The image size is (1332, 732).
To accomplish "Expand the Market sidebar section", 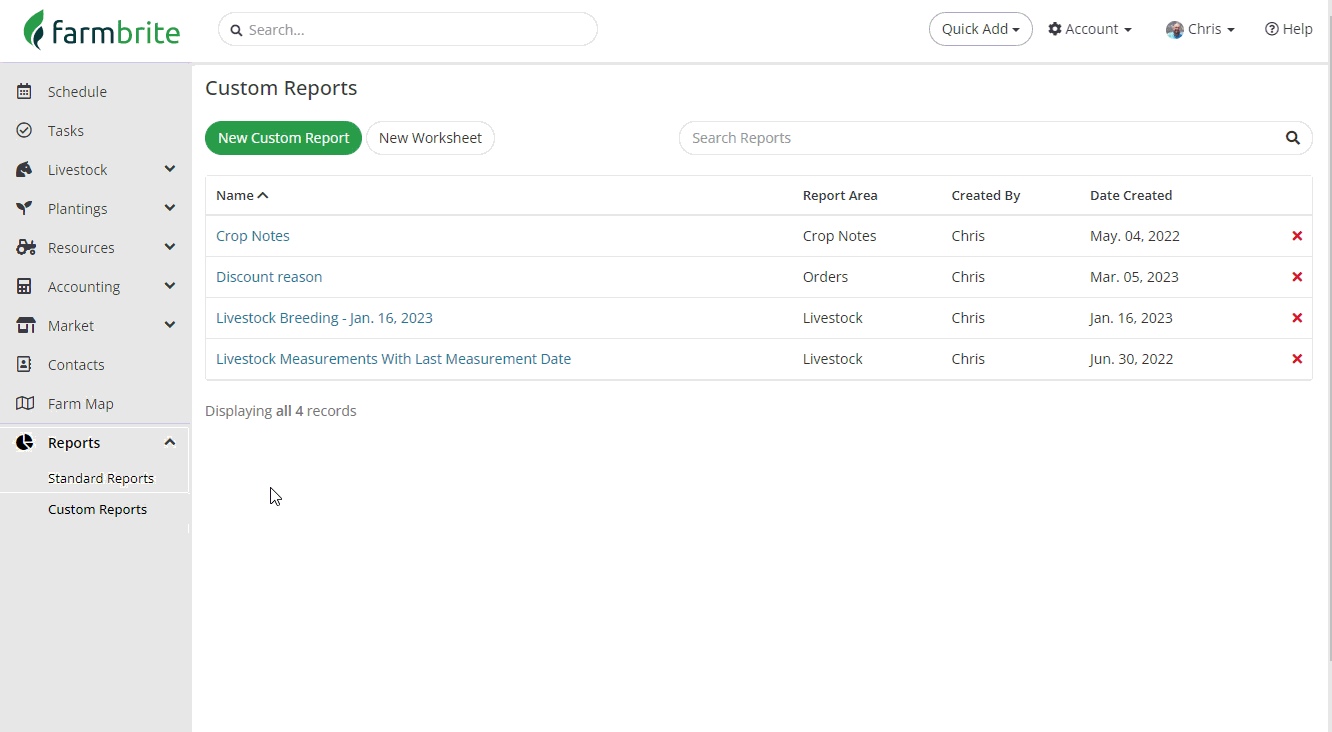I will (170, 325).
